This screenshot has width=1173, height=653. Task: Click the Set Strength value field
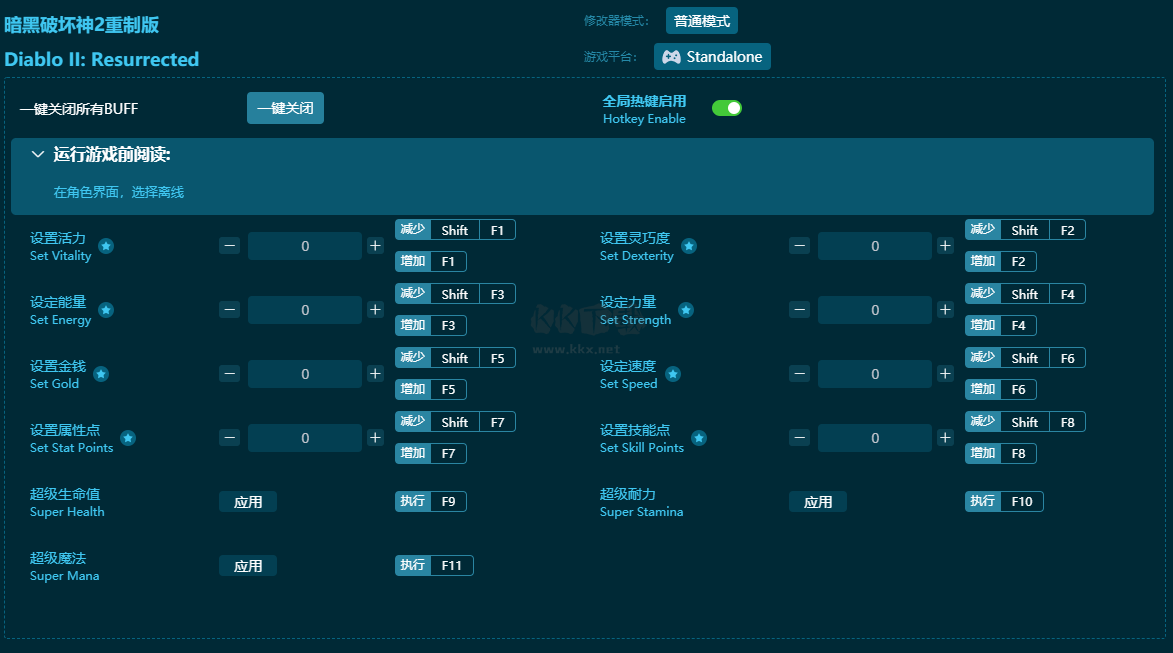pos(875,310)
